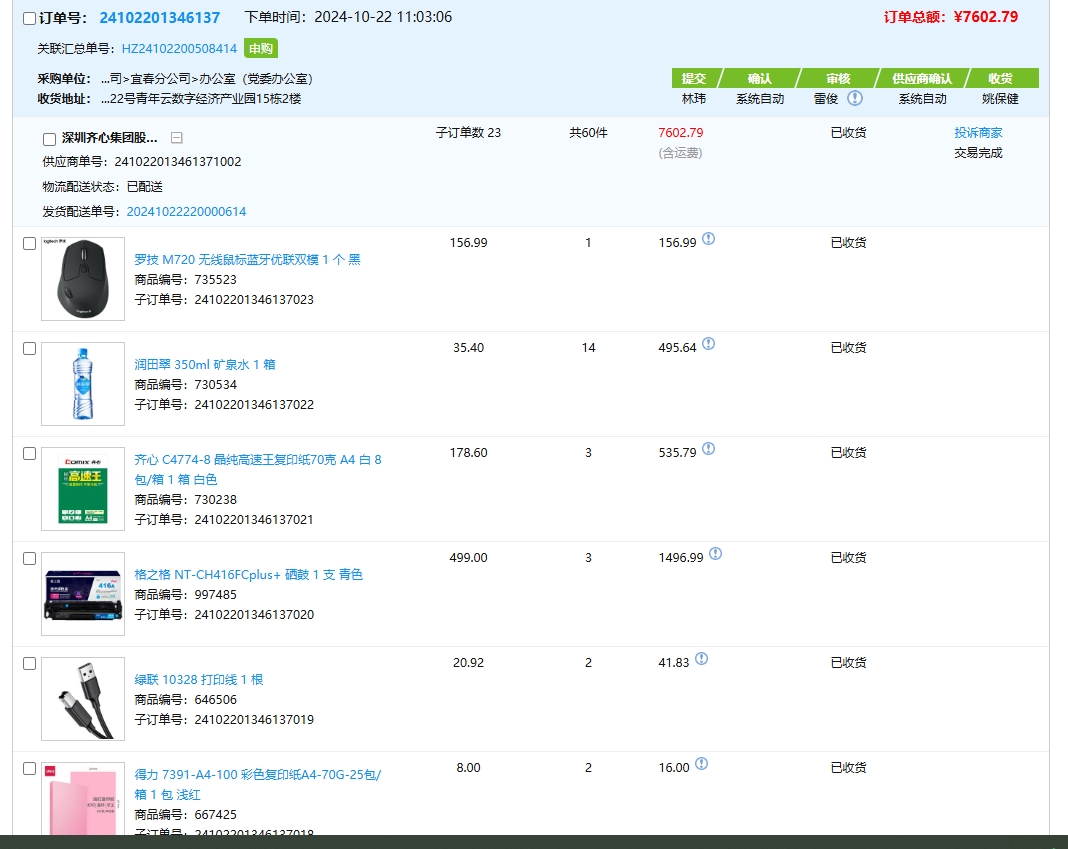
Task: Click the order time 2024-10-22 11:03:06
Action: (x=383, y=17)
